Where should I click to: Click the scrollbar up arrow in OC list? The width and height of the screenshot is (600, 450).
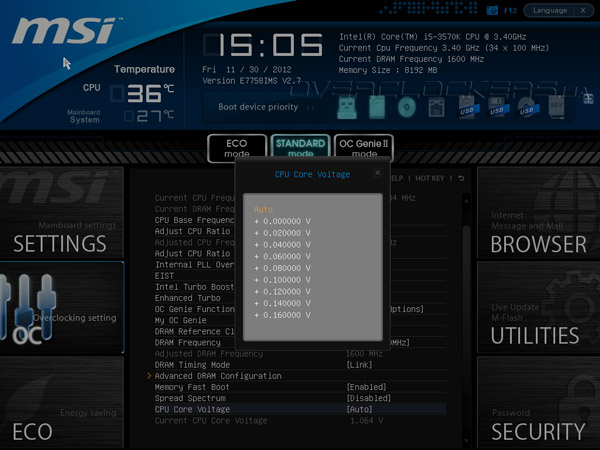(466, 200)
